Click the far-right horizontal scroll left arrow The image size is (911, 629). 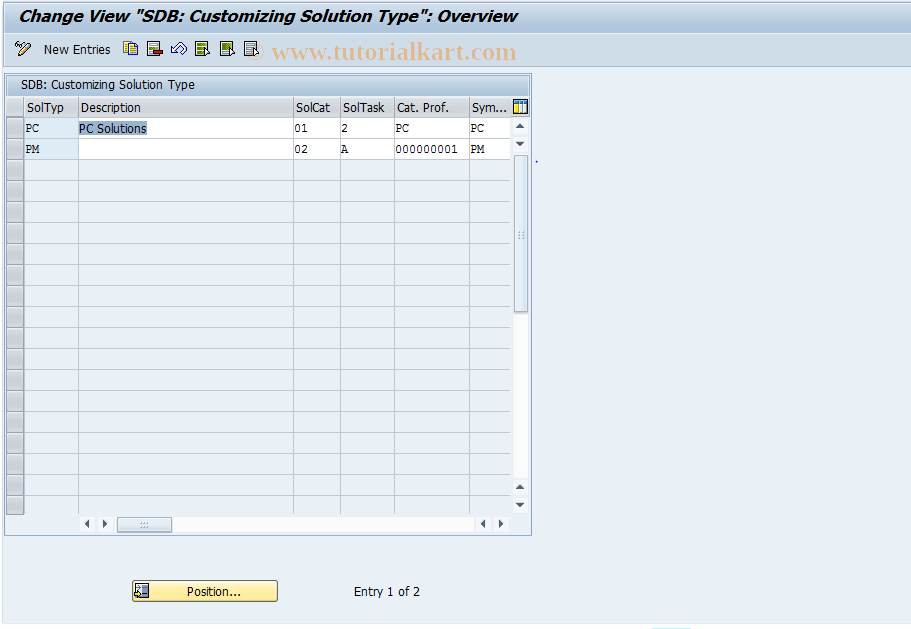[483, 524]
